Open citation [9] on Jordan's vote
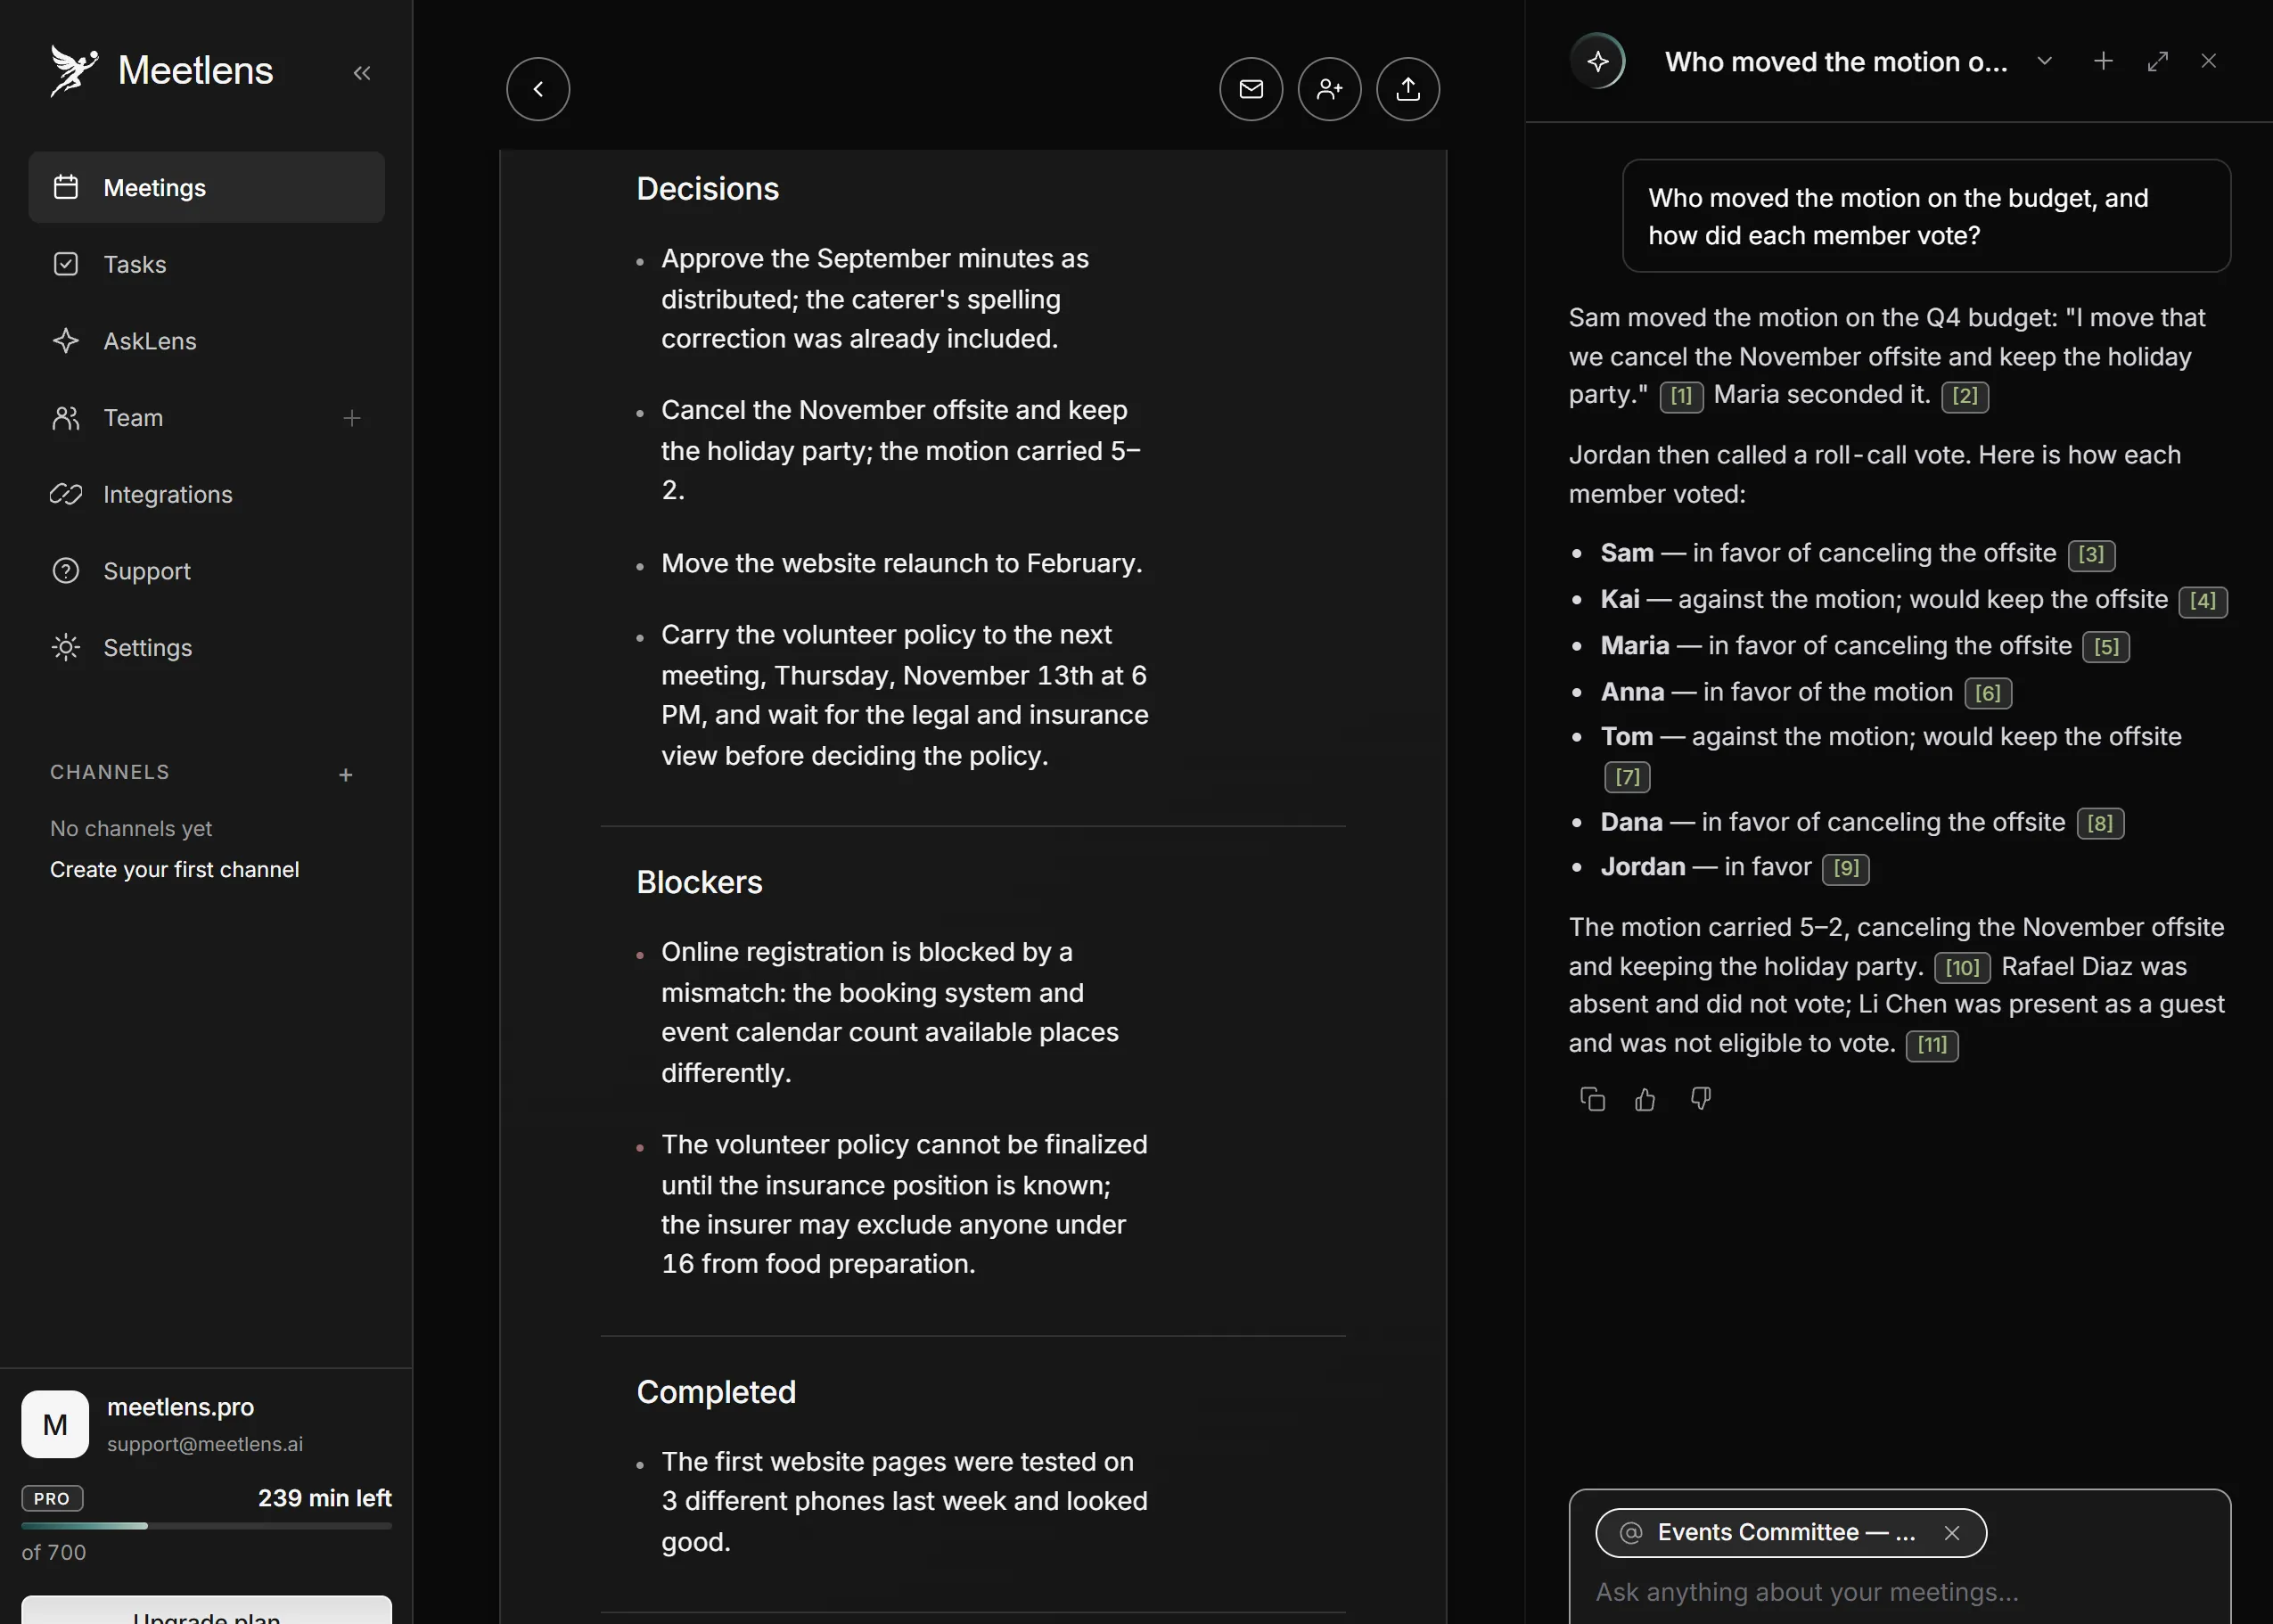 pos(1845,868)
